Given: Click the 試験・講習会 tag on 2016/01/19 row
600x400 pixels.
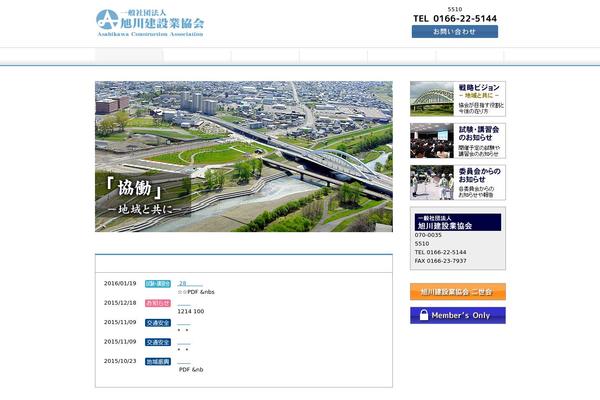Looking at the screenshot, I should pyautogui.click(x=158, y=284).
